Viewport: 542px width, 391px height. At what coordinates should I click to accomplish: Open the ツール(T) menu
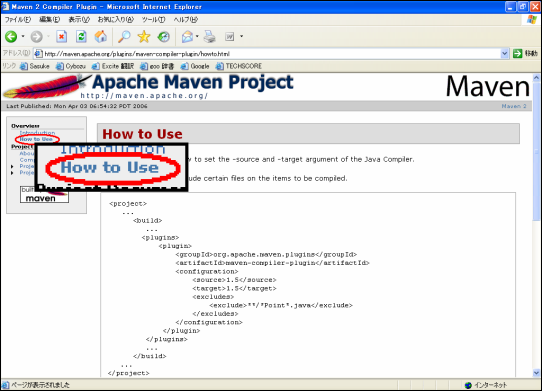pyautogui.click(x=153, y=19)
